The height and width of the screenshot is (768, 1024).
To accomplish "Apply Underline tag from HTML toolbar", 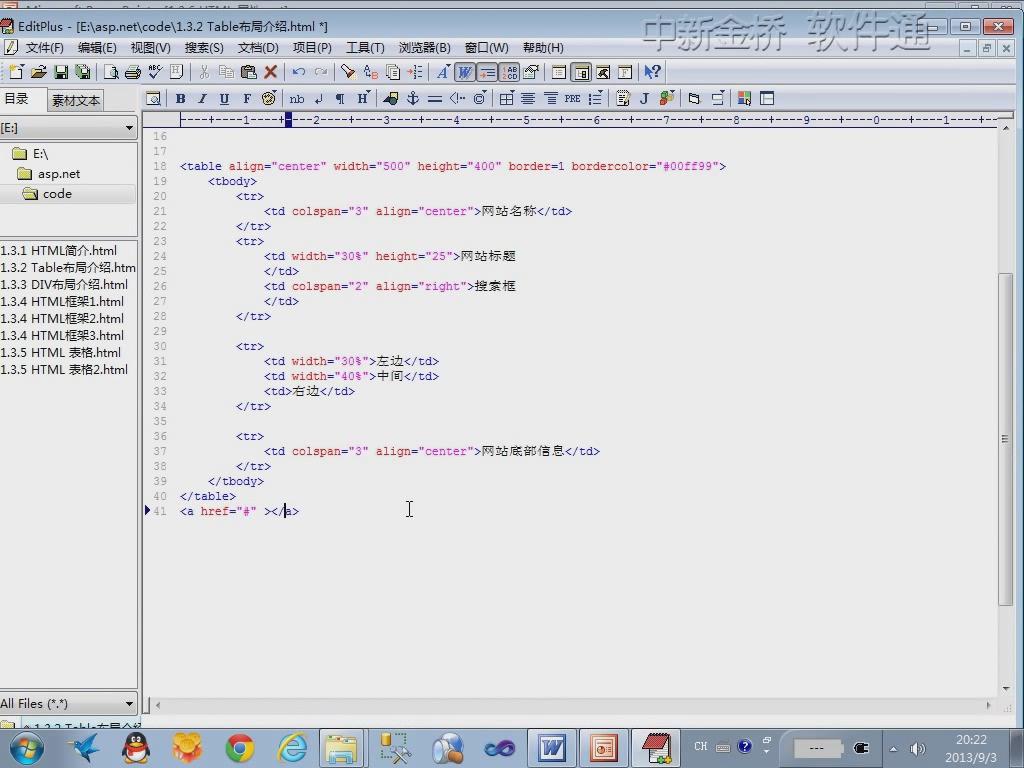I will [224, 99].
